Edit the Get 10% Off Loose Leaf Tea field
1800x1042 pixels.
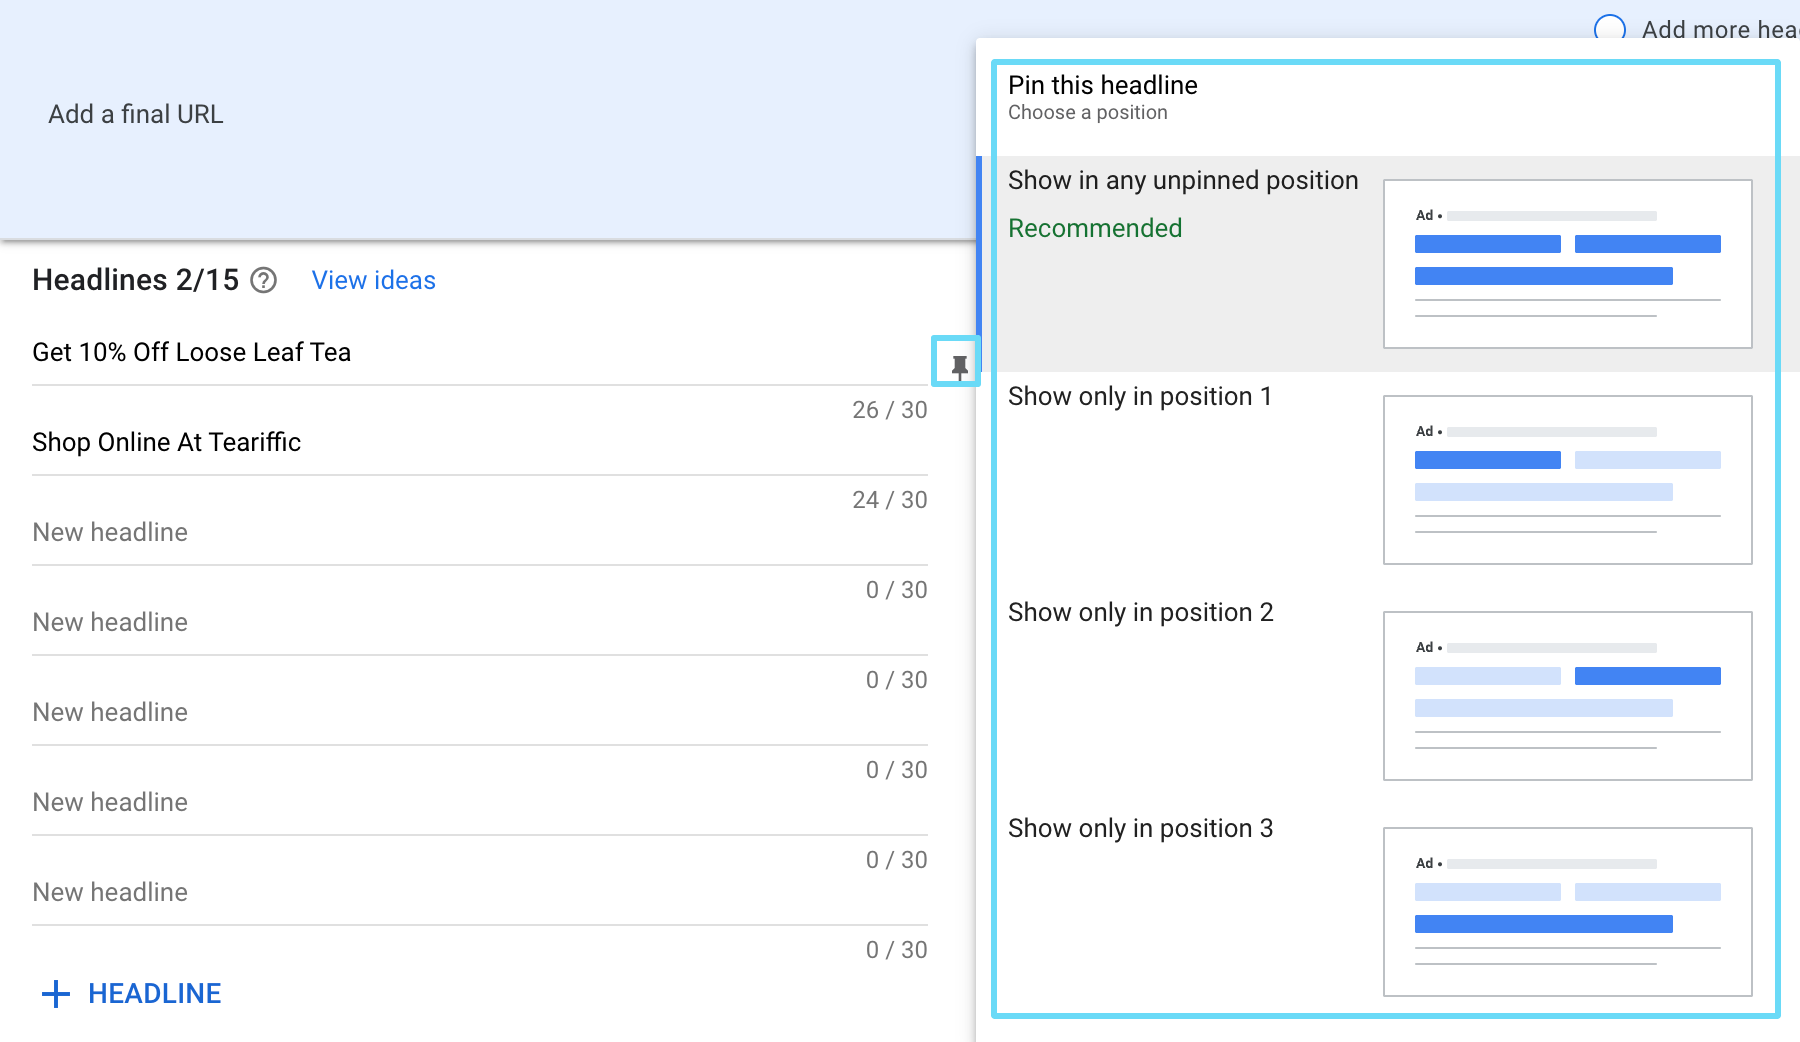pyautogui.click(x=480, y=352)
